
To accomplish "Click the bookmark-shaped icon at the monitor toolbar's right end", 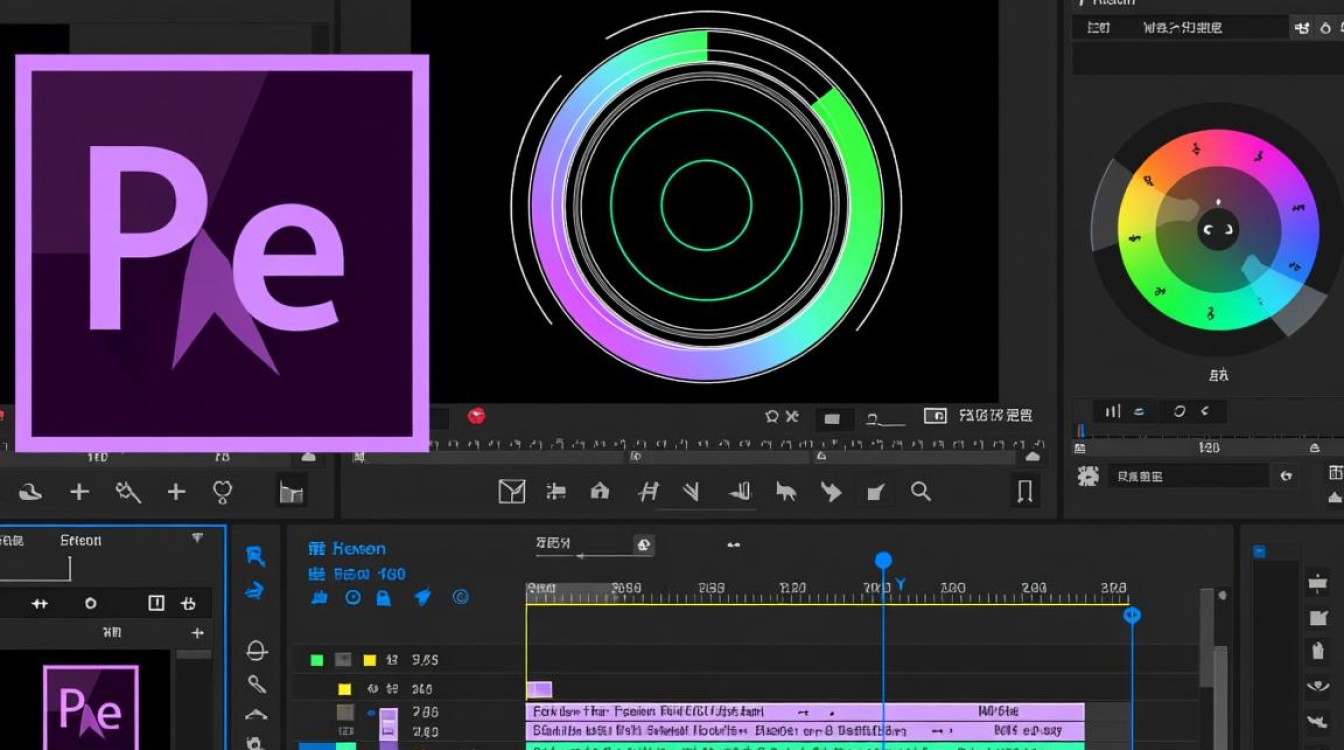I will pos(1025,491).
